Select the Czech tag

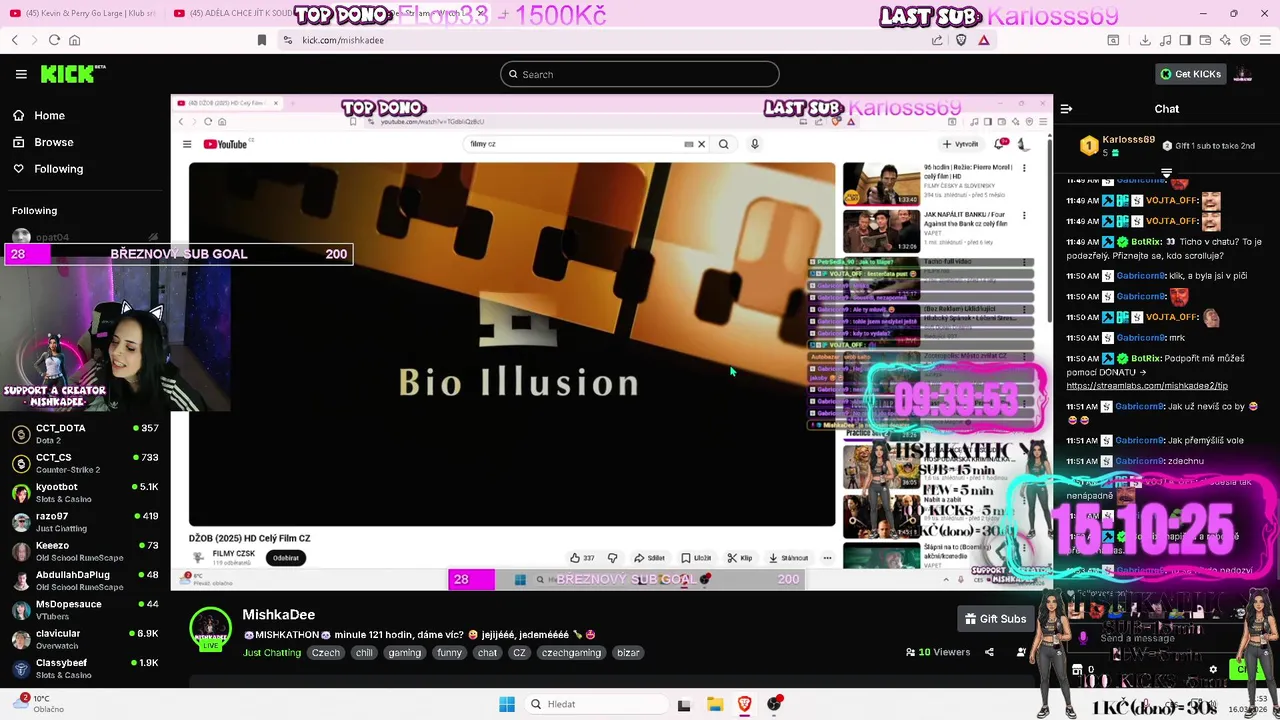[326, 653]
